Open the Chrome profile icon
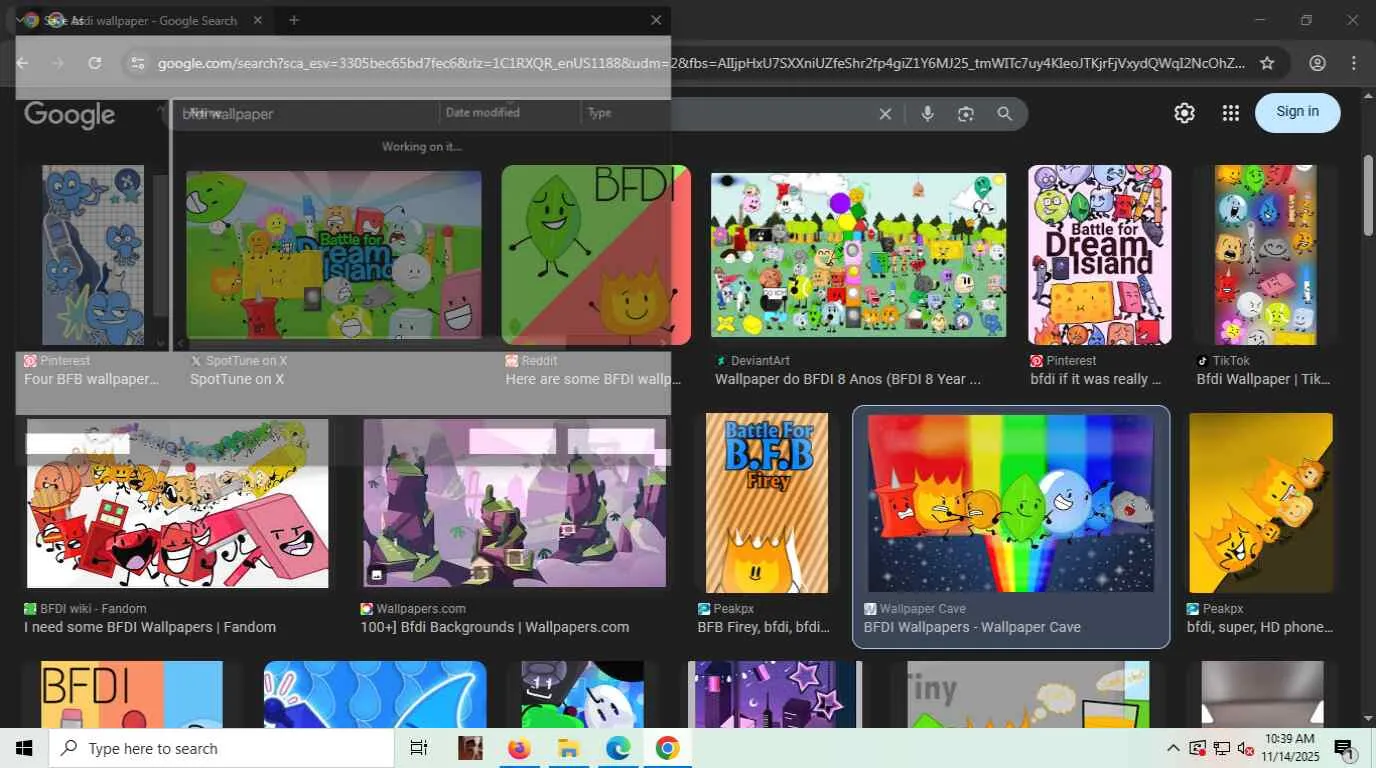Viewport: 1376px width, 768px height. pyautogui.click(x=1317, y=63)
